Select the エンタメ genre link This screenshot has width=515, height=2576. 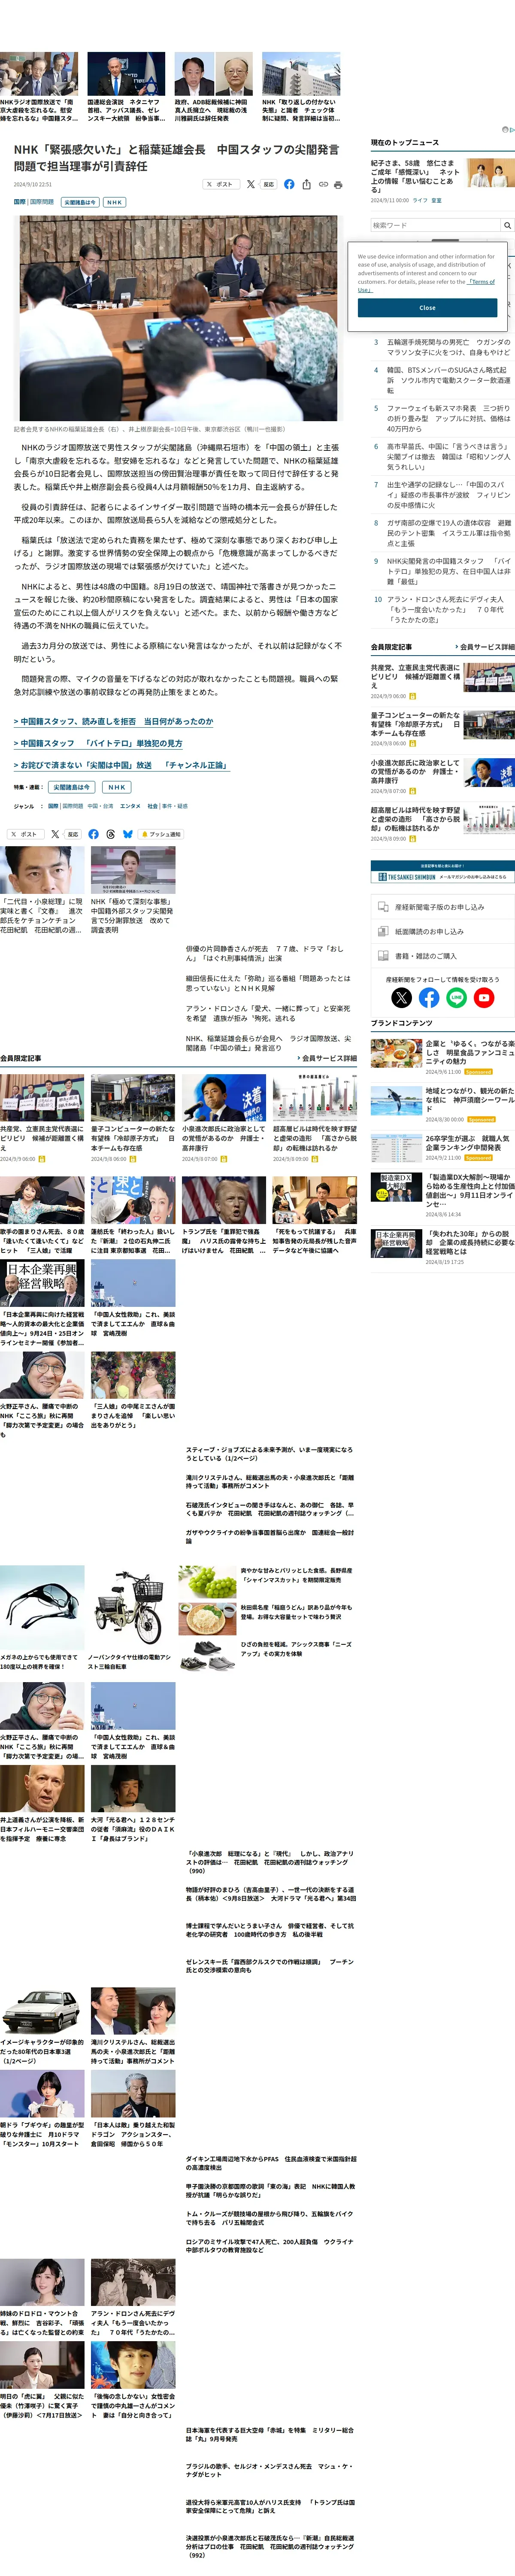pyautogui.click(x=130, y=806)
